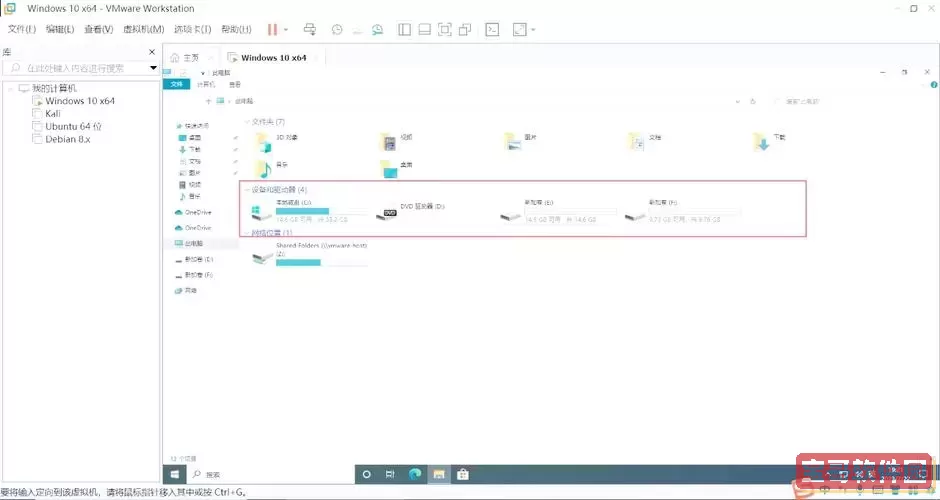940x500 pixels.
Task: Click the send Ctrl+Alt+Del toolbar icon
Action: 310,29
